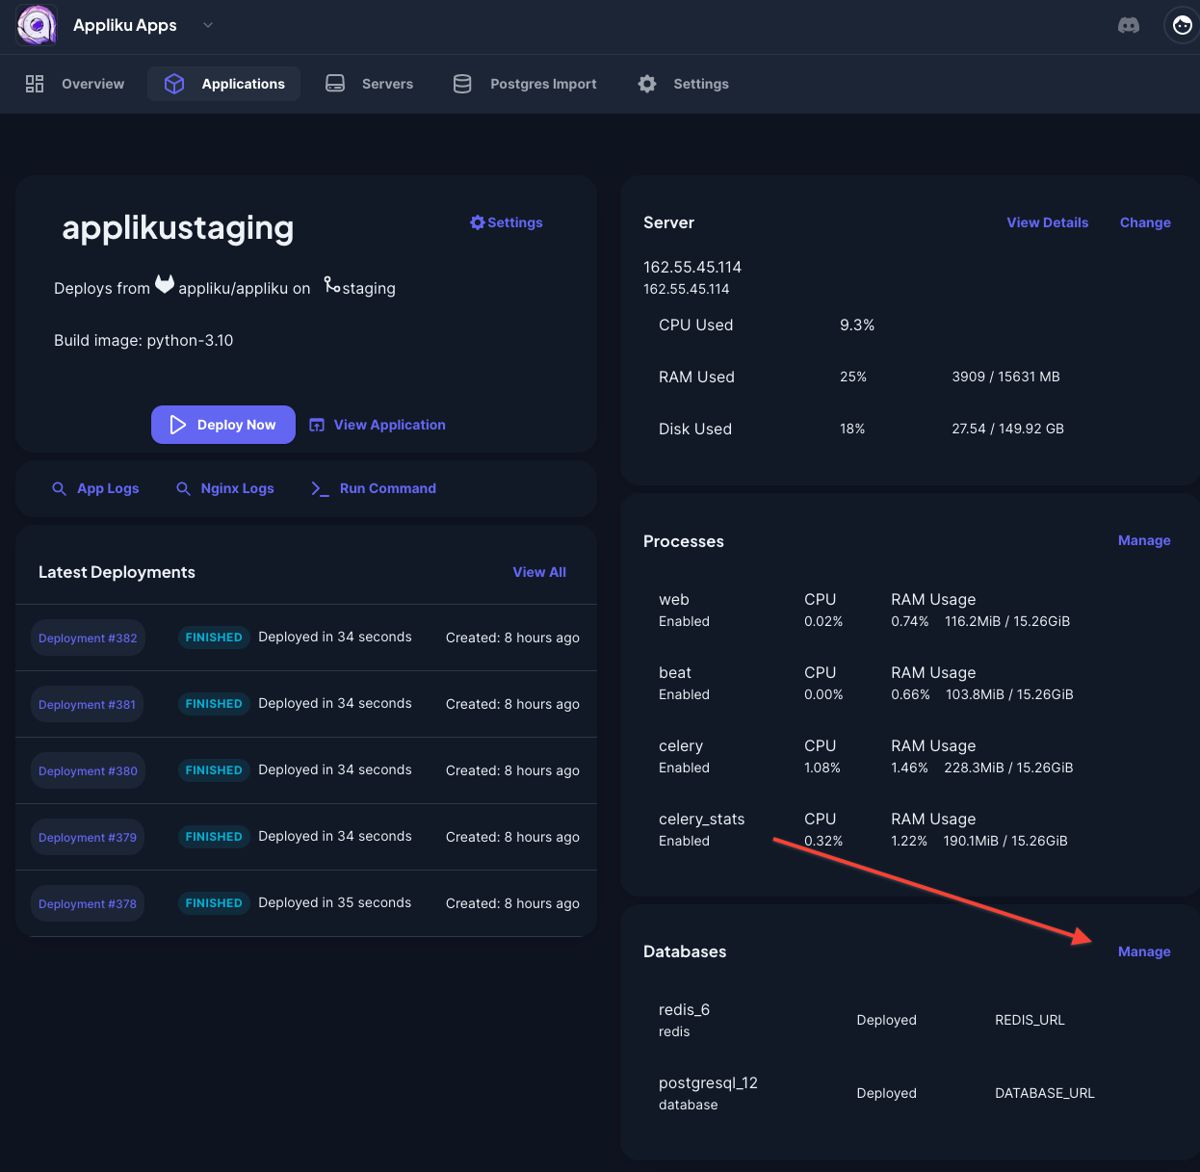Click the search icon beside App Logs

(59, 488)
